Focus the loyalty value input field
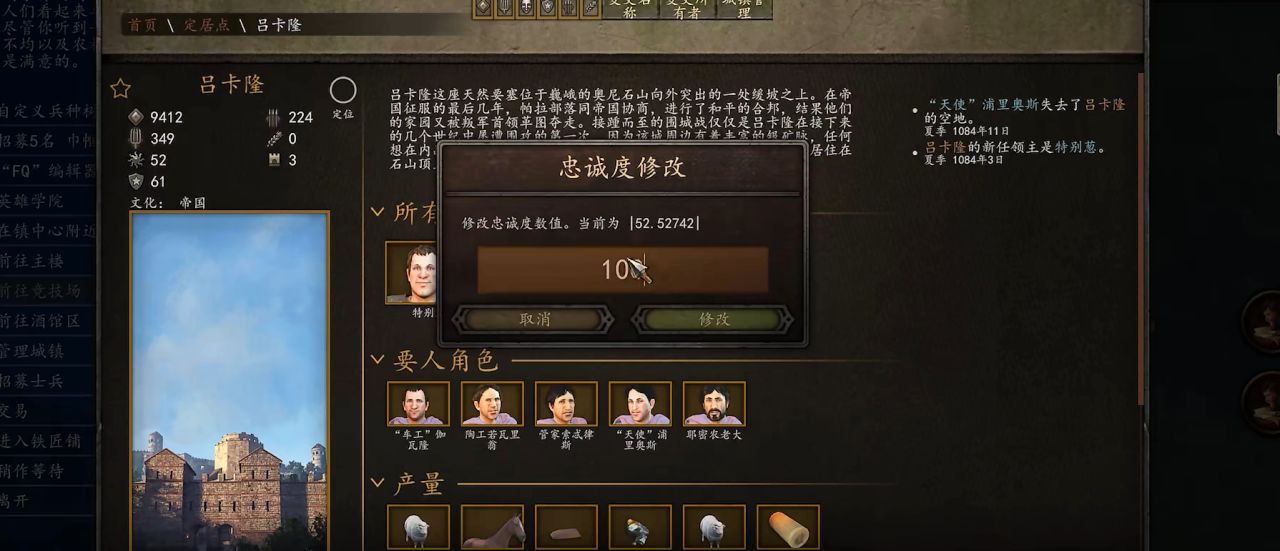Screen dimensions: 1280x551 coord(623,269)
